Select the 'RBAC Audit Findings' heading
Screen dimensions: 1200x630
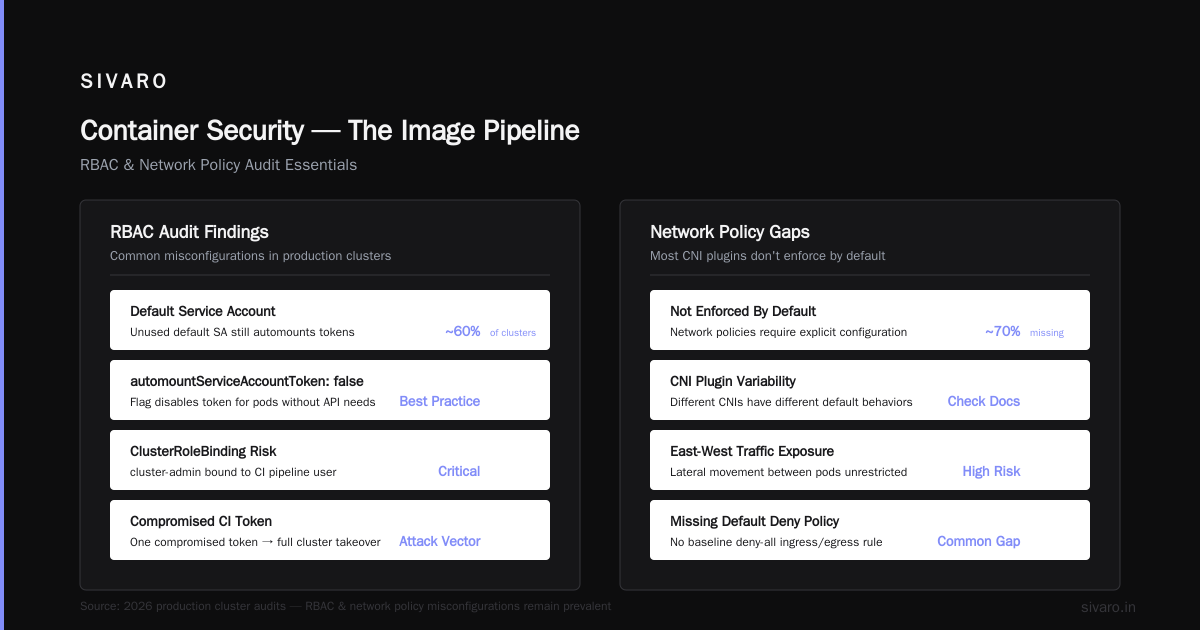189,232
